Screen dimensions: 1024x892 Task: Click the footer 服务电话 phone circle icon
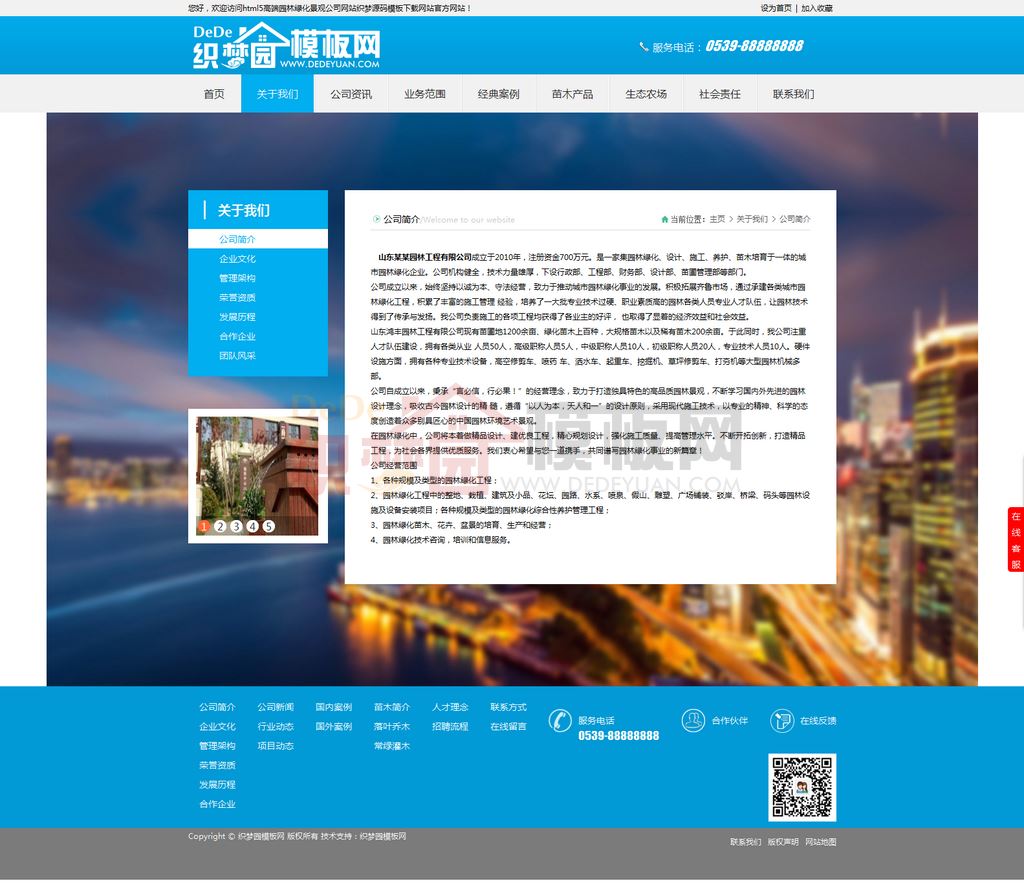coord(560,720)
